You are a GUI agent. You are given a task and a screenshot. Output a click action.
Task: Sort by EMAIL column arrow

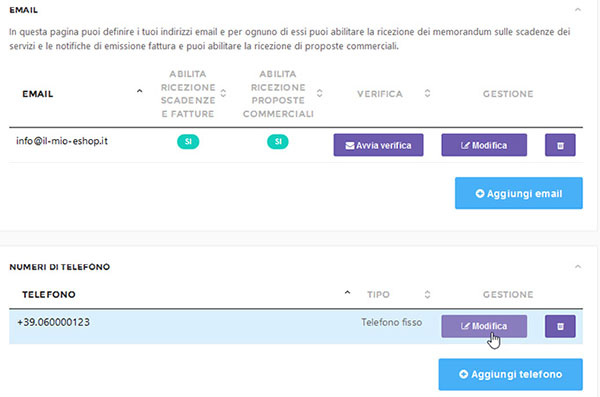click(x=139, y=91)
